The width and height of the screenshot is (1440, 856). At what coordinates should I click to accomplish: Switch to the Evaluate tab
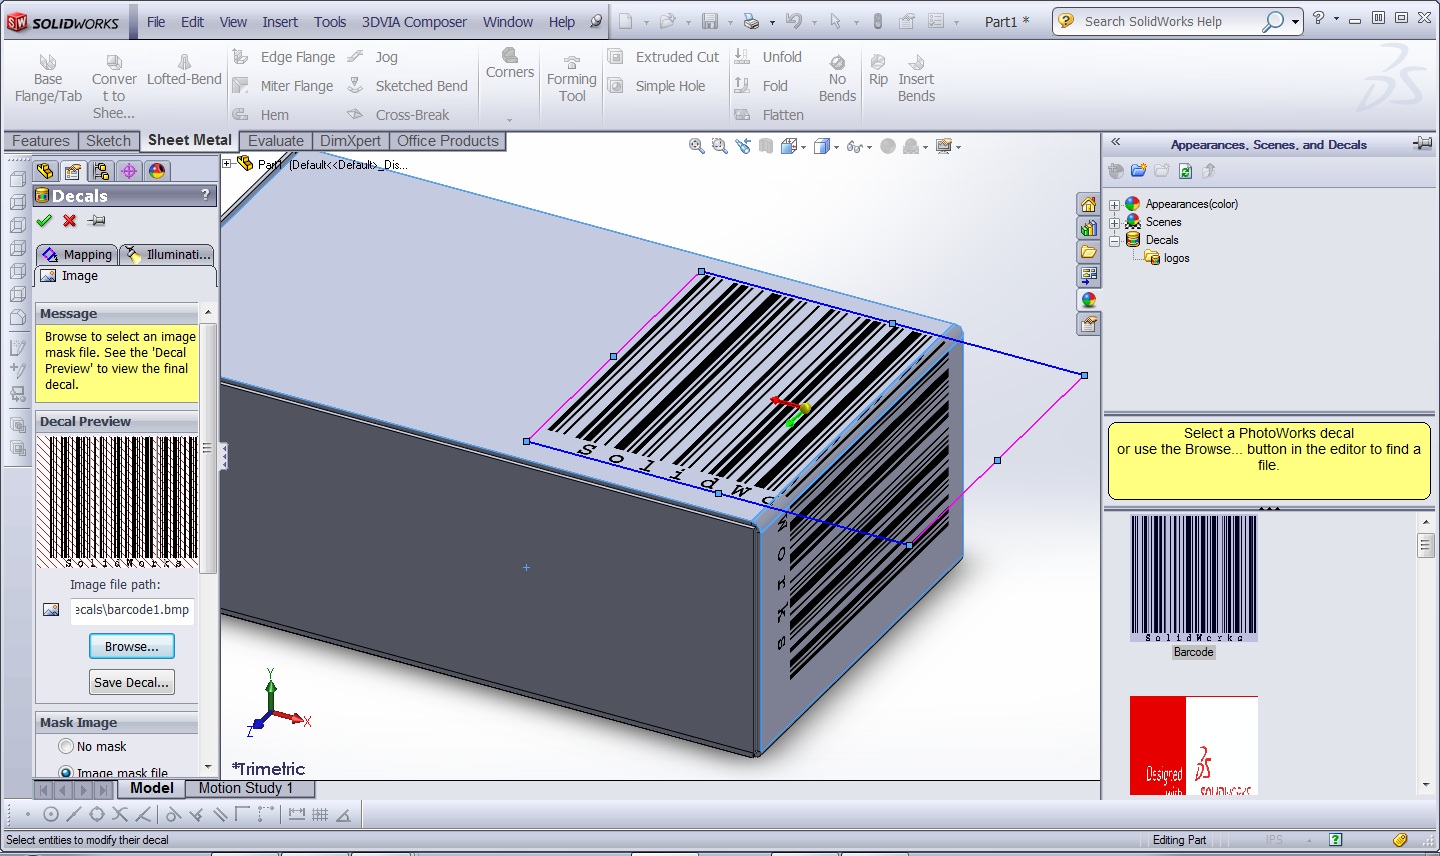(x=276, y=141)
